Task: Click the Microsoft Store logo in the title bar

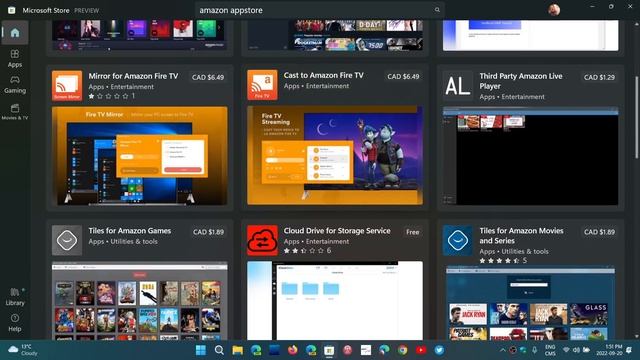Action: click(x=11, y=10)
